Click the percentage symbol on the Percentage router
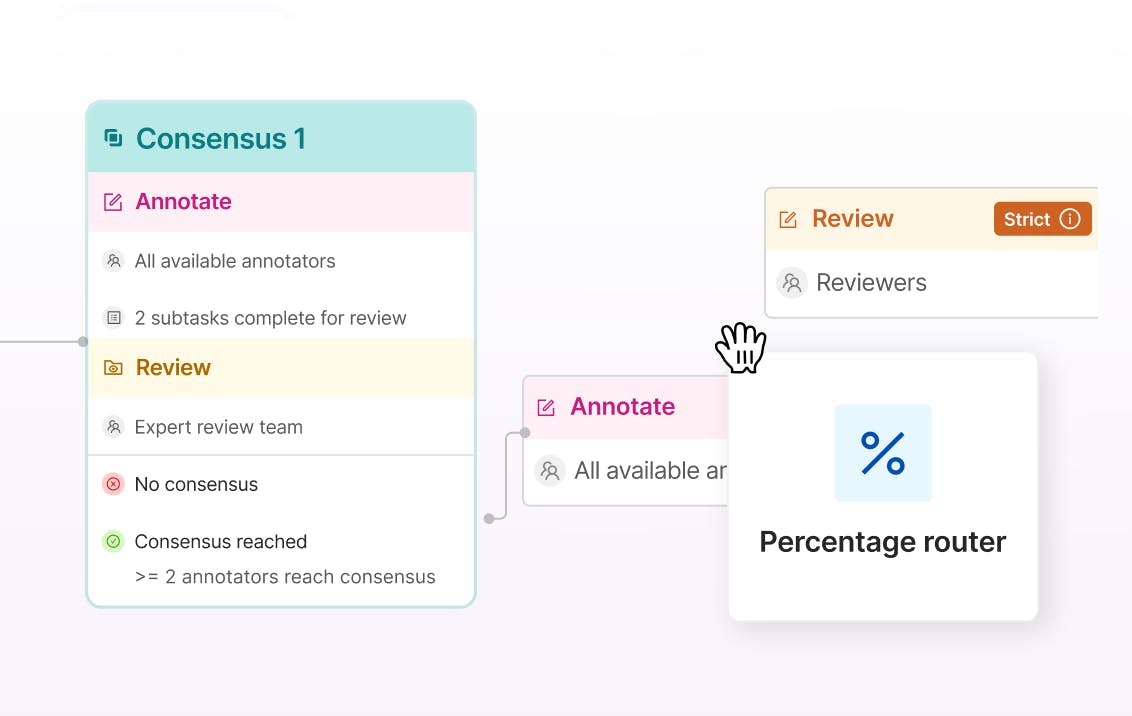The width and height of the screenshot is (1132, 716). click(x=882, y=452)
